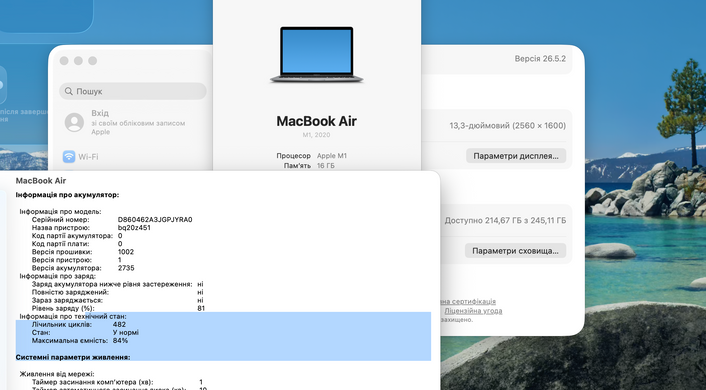Click Лічильник циклів value 482
This screenshot has height=390, width=706.
pos(119,324)
